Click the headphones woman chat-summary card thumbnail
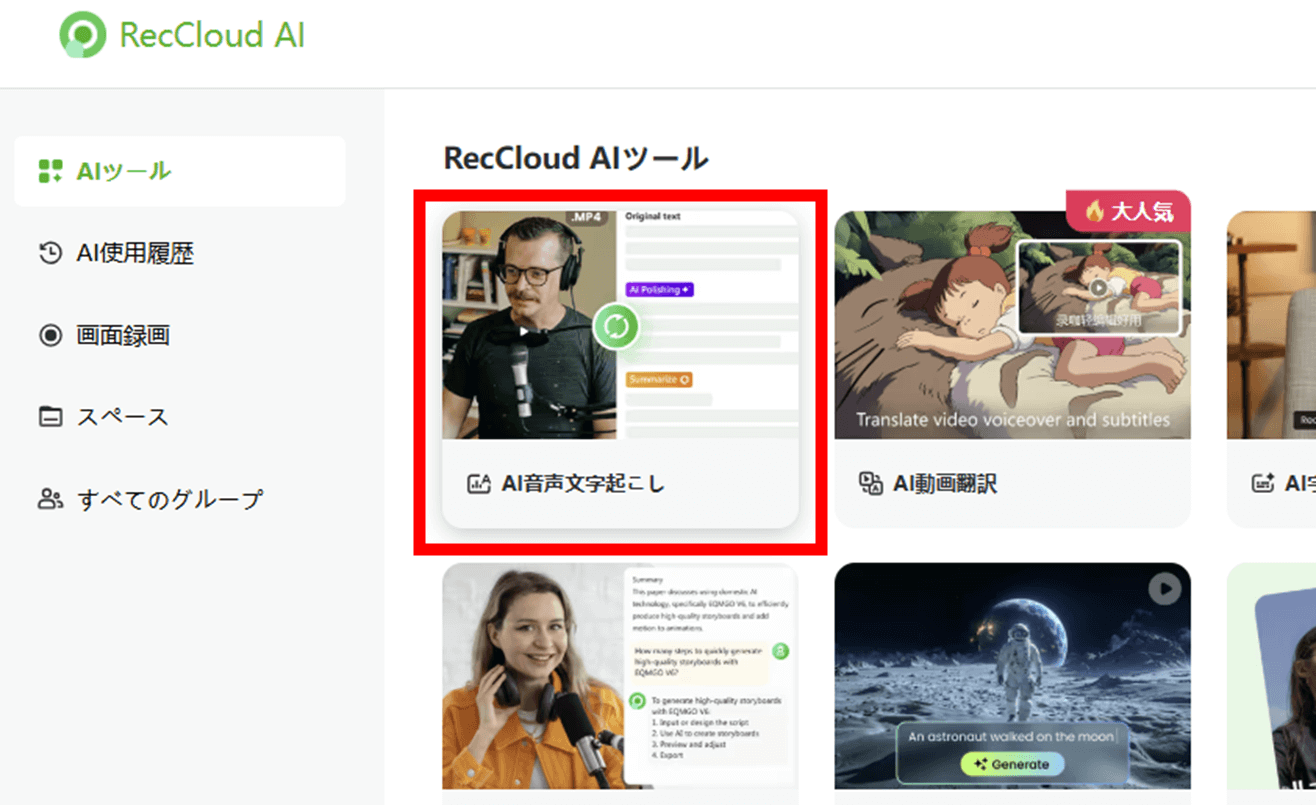 (621, 676)
